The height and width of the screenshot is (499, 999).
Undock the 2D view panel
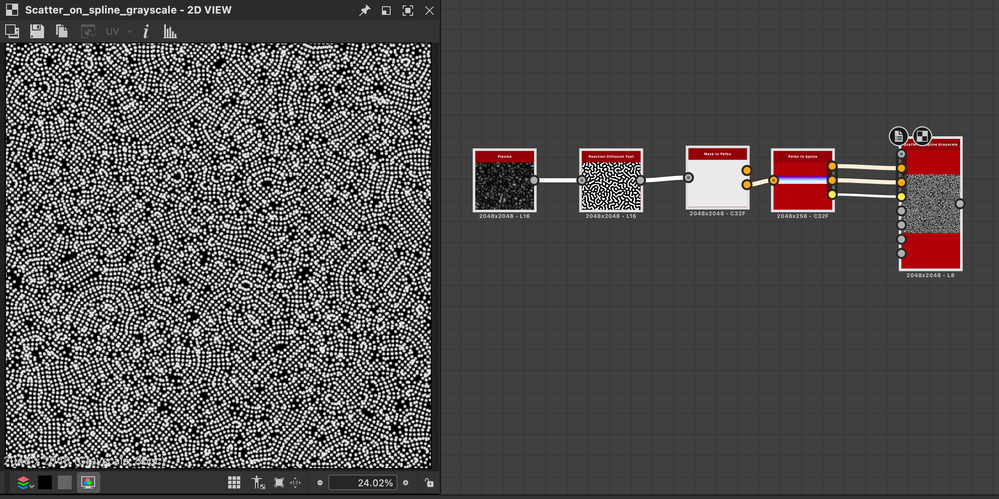pos(386,10)
